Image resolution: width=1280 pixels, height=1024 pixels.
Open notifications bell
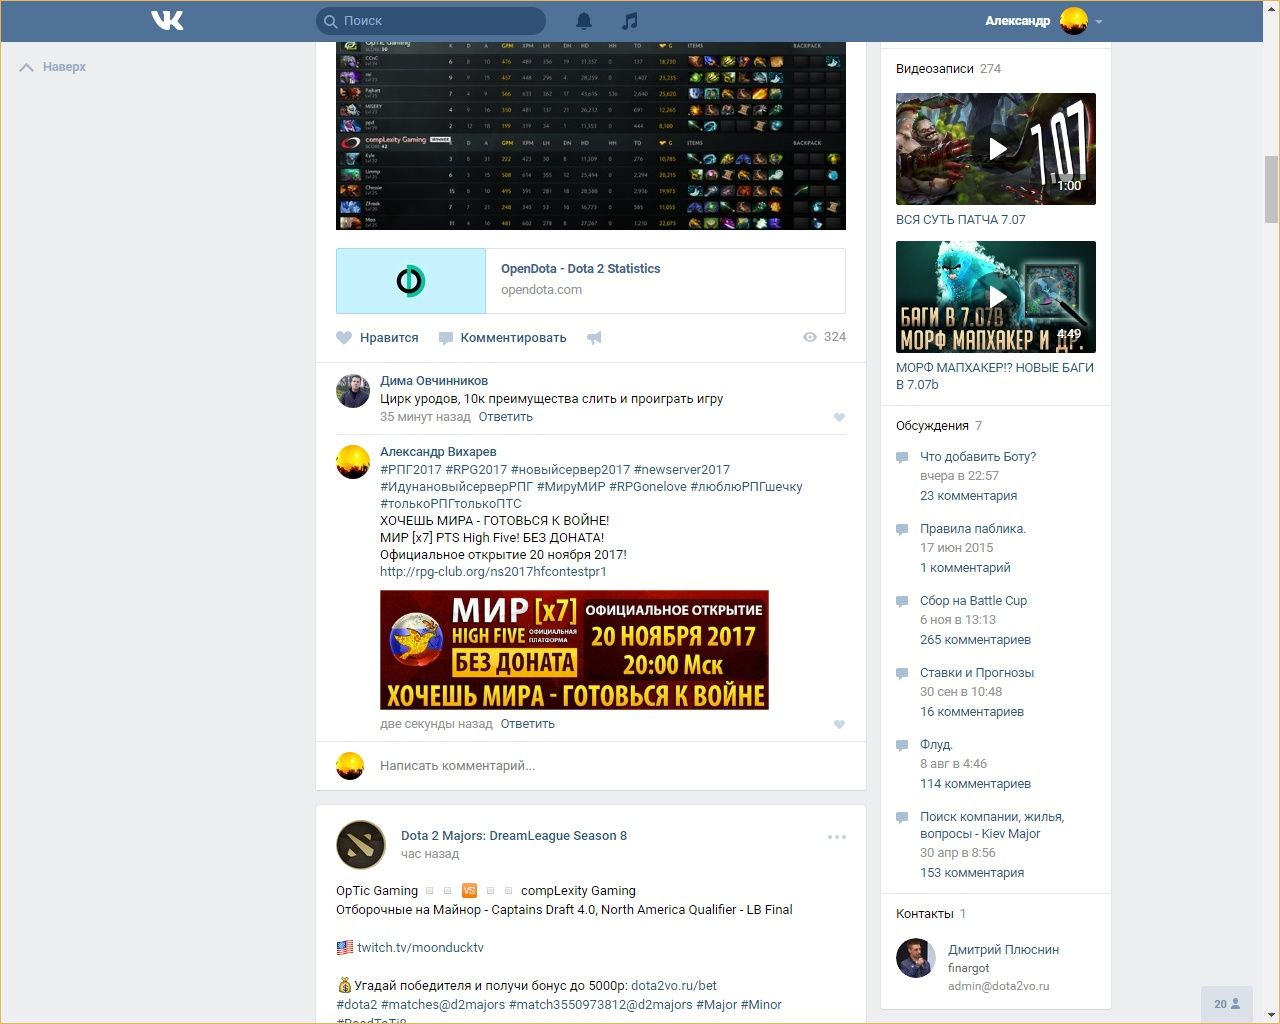click(x=584, y=21)
